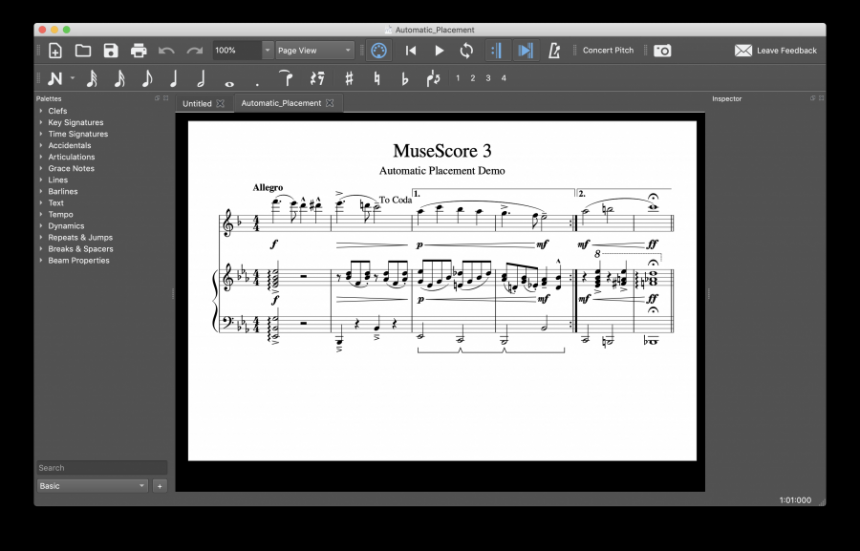The height and width of the screenshot is (551, 860).
Task: Toggle loop playback
Action: click(x=466, y=50)
